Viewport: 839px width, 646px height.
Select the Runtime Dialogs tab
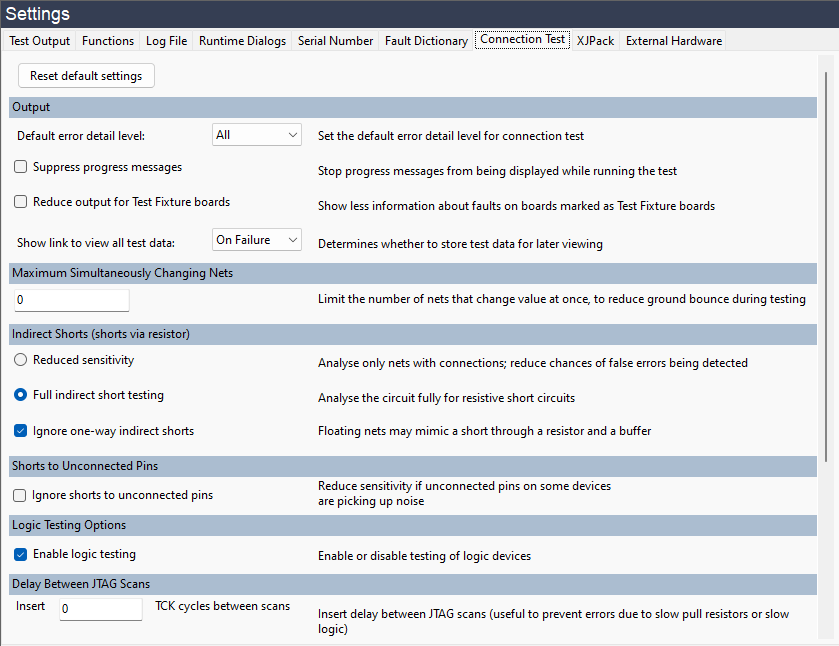pos(242,41)
